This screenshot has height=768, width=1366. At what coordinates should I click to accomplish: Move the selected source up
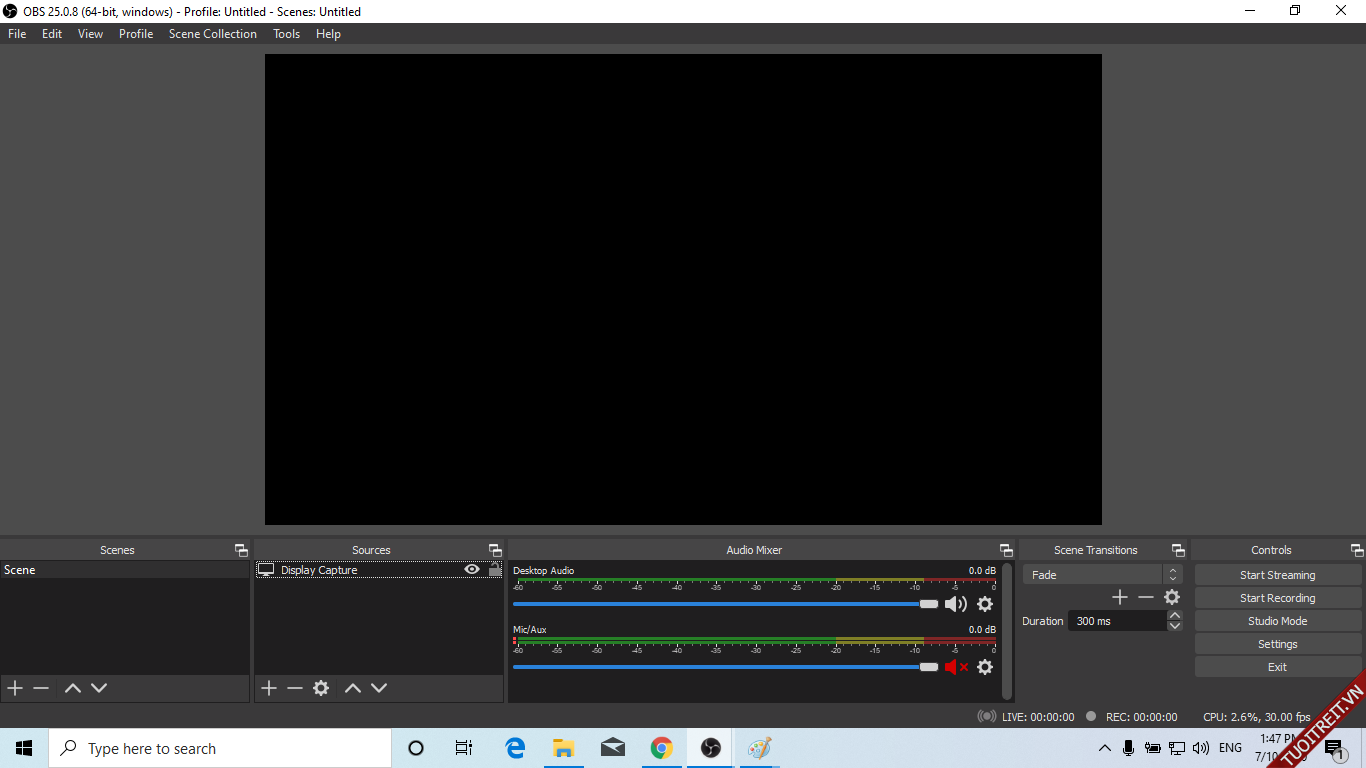[x=353, y=688]
